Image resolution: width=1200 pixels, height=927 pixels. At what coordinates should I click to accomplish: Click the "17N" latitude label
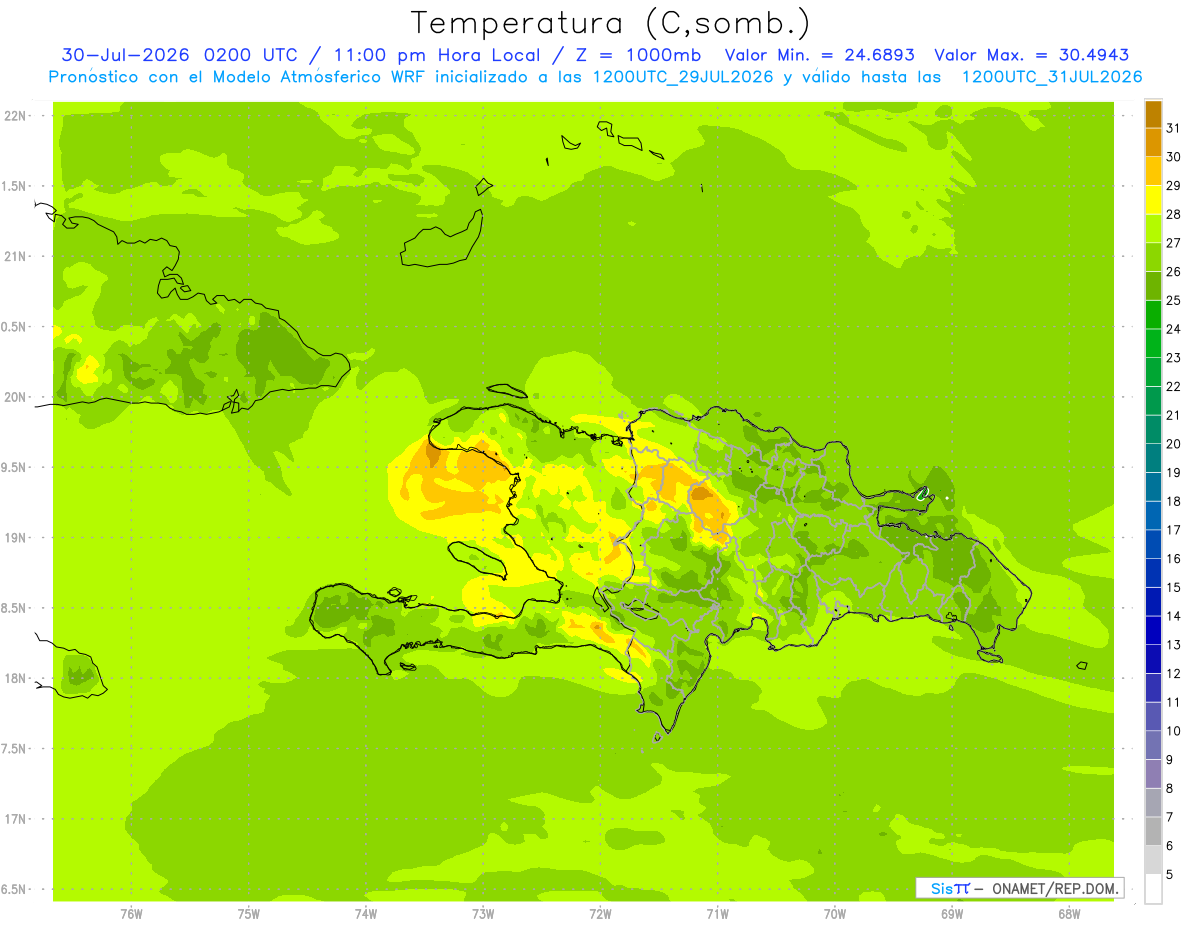pyautogui.click(x=17, y=819)
